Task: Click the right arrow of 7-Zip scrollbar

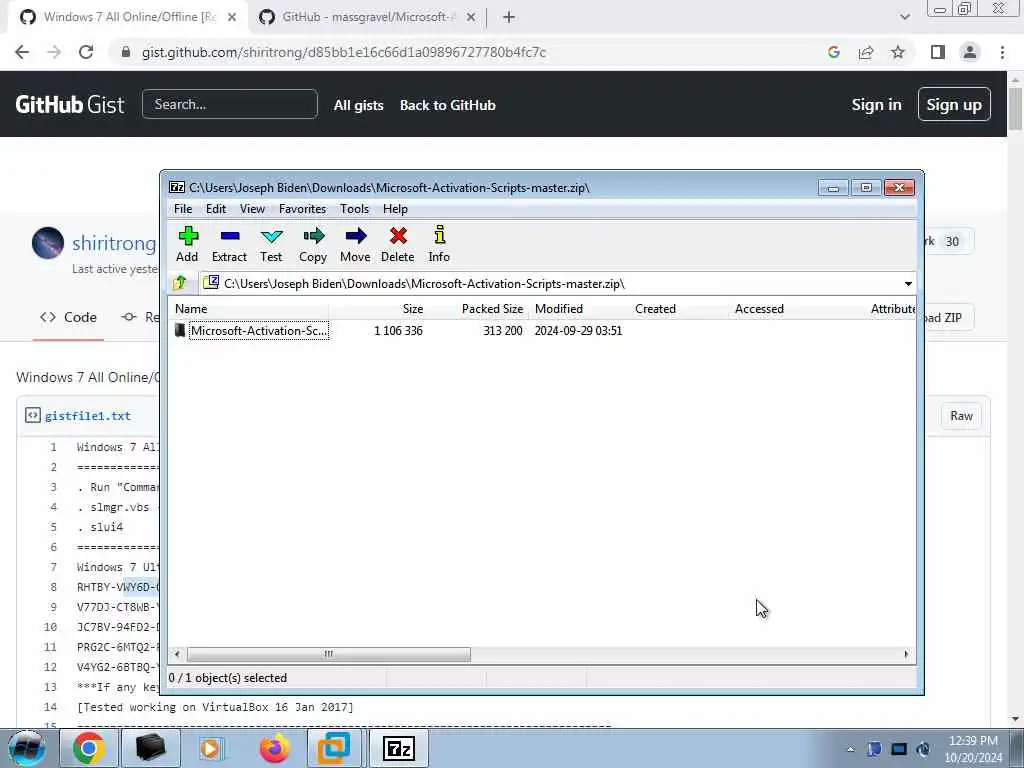Action: coord(906,654)
